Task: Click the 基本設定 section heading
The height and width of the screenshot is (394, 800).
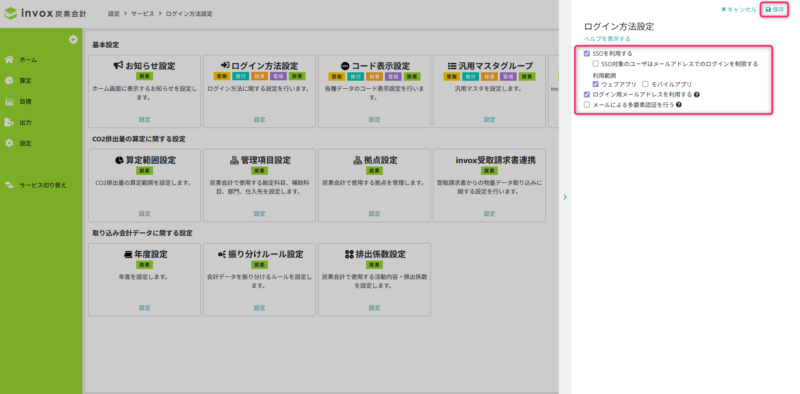Action: click(106, 45)
